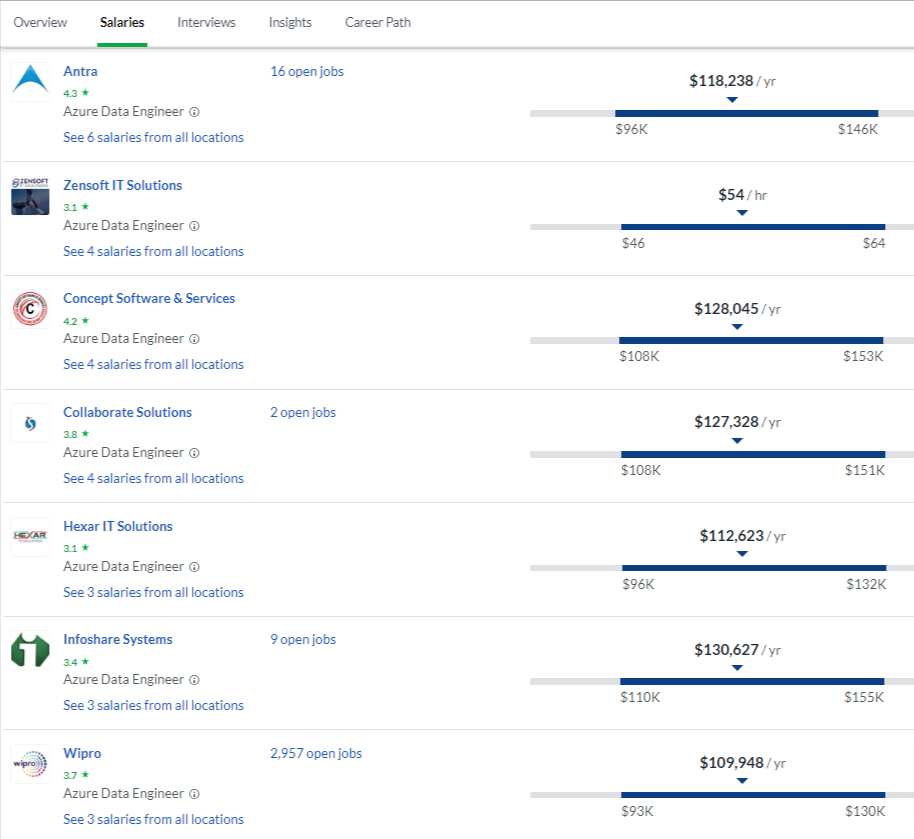Click the Collaborate Solutions logo

coord(30,423)
